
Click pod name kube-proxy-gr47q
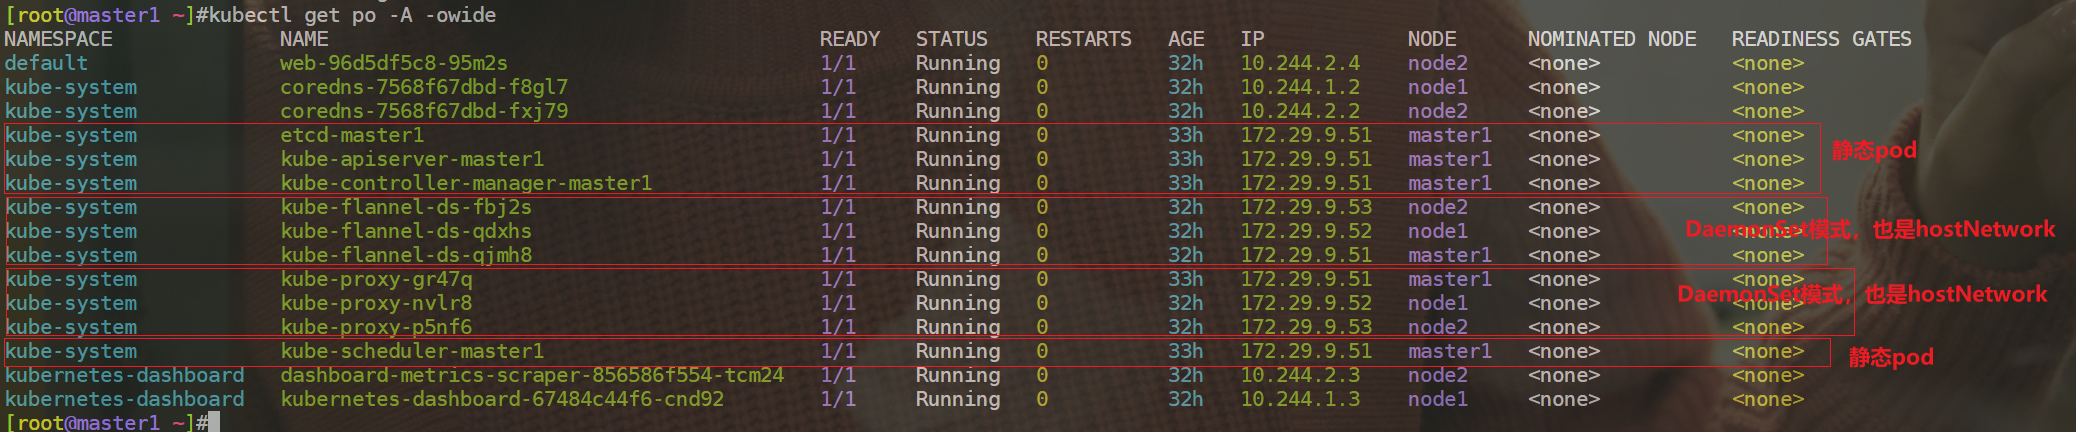coord(376,279)
